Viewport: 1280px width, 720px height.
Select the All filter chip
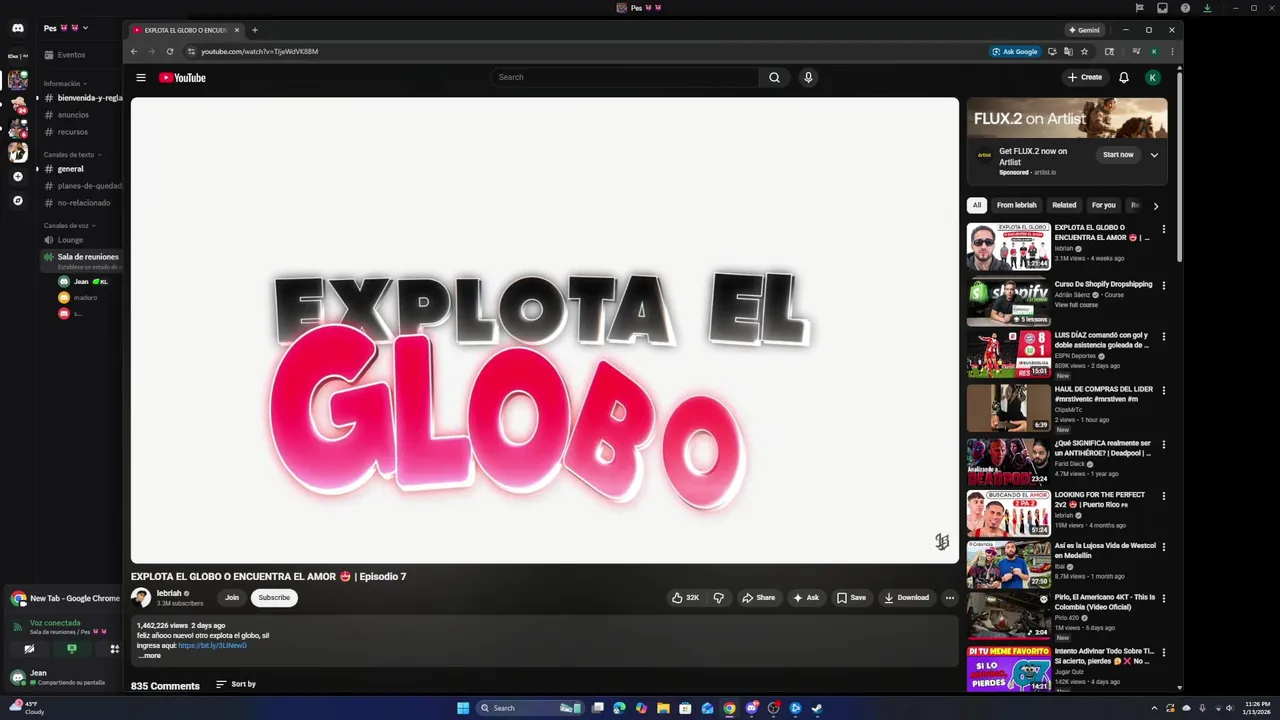pos(977,205)
